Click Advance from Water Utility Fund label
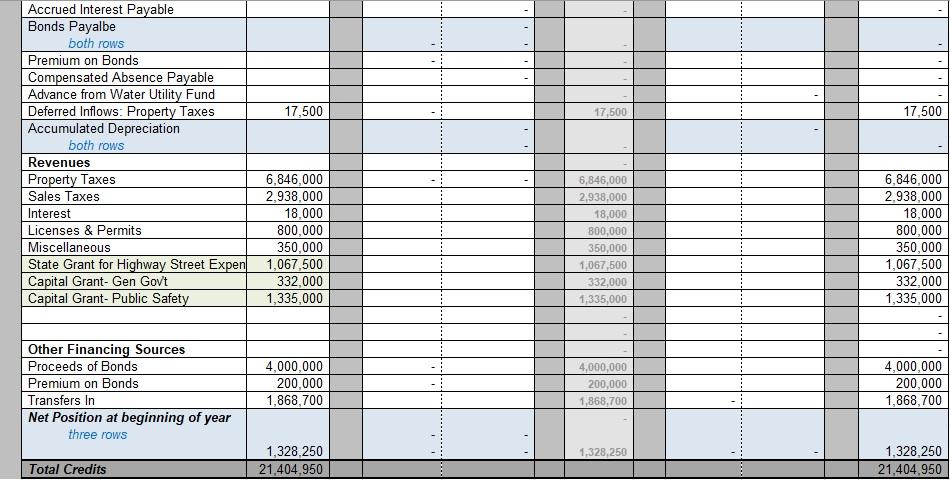This screenshot has height=480, width=950. coord(121,94)
